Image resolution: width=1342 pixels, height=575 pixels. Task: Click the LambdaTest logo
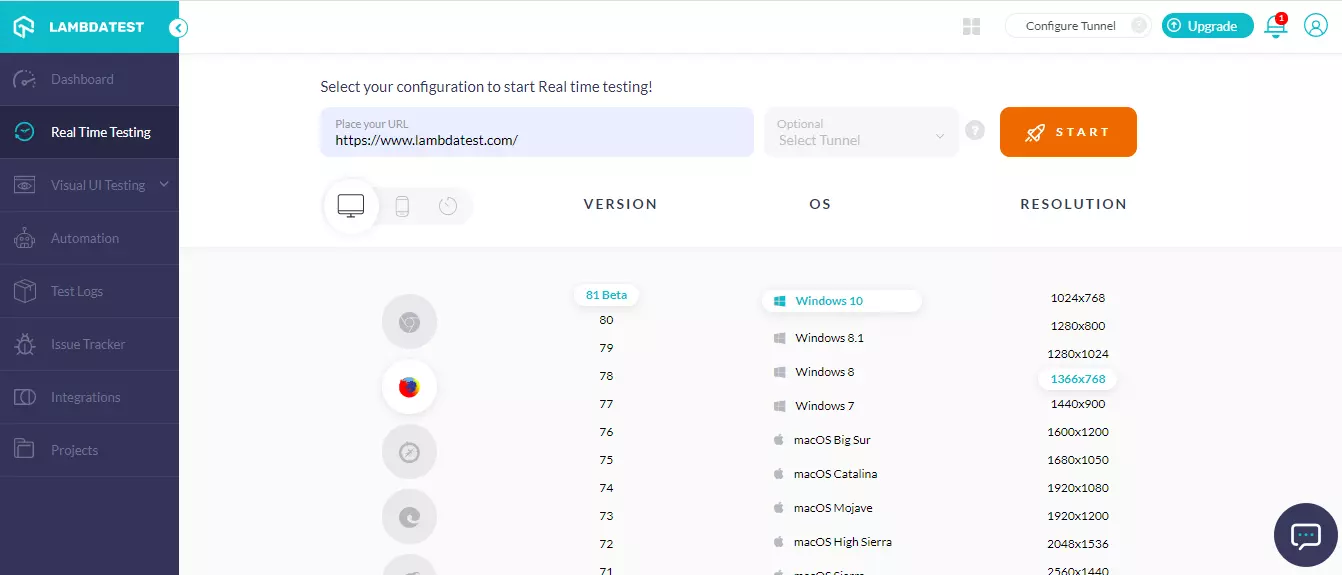[x=78, y=27]
